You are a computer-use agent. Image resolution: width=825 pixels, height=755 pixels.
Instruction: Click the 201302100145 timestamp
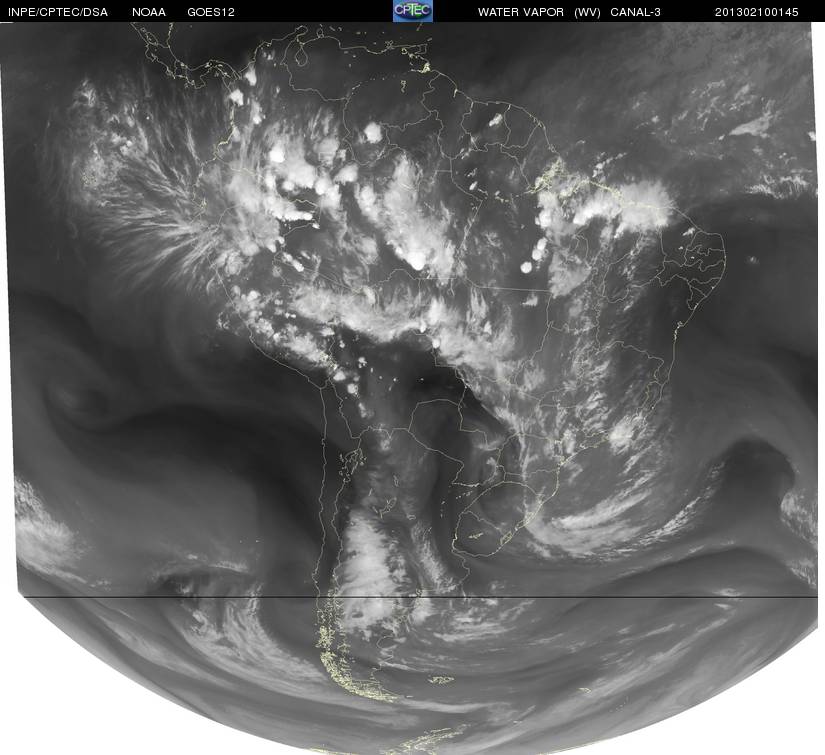pyautogui.click(x=757, y=12)
